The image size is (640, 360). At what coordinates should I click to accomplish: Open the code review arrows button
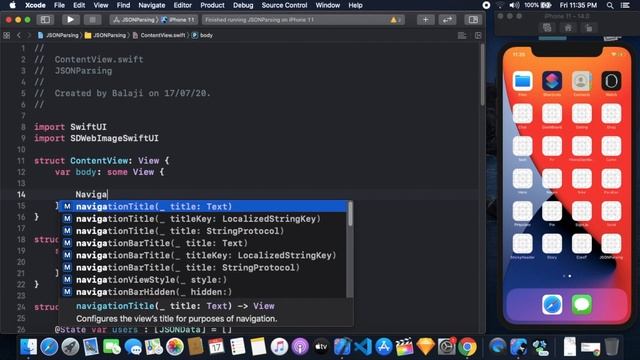point(447,20)
